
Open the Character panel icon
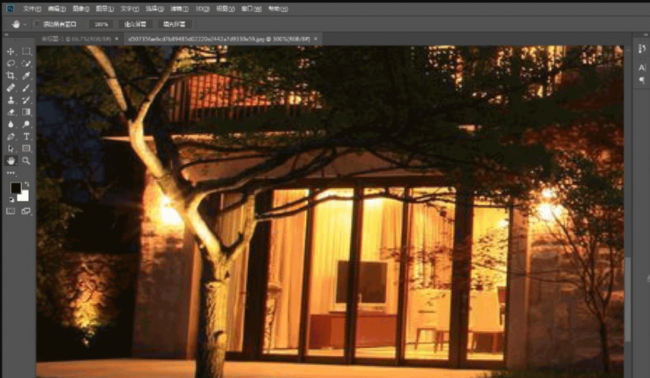[642, 68]
